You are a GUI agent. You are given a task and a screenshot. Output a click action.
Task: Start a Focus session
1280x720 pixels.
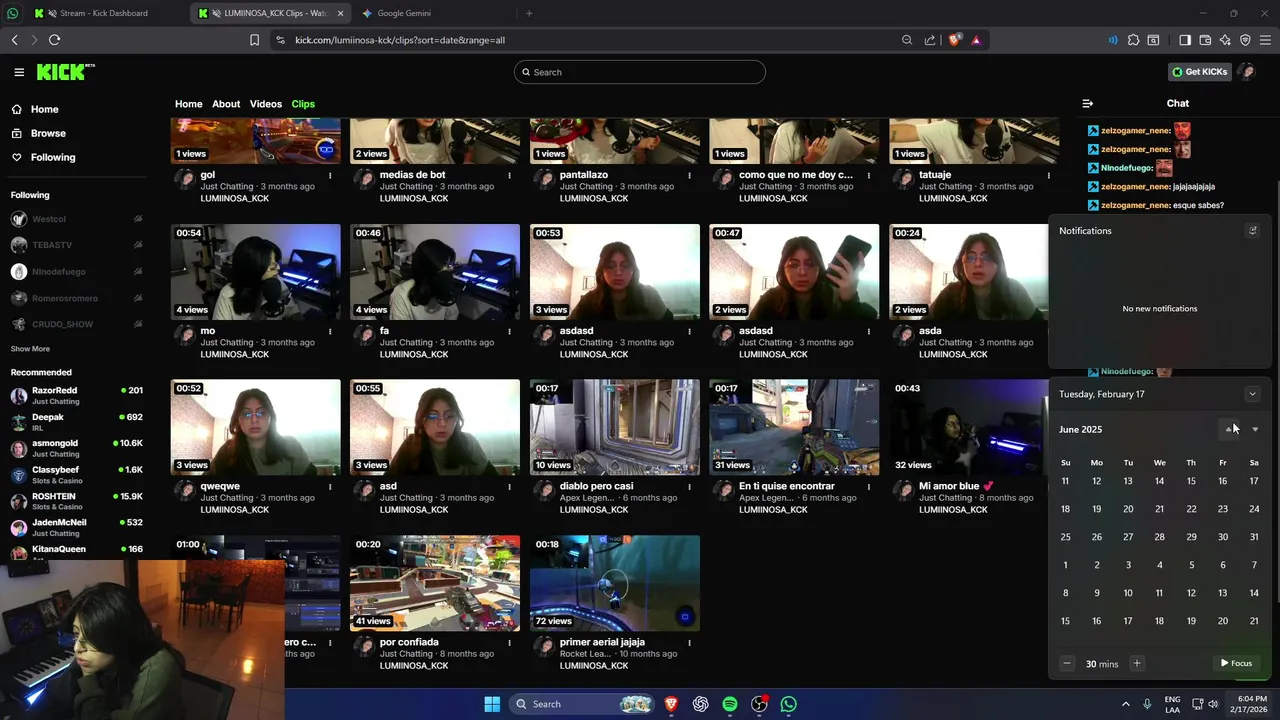click(x=1236, y=663)
